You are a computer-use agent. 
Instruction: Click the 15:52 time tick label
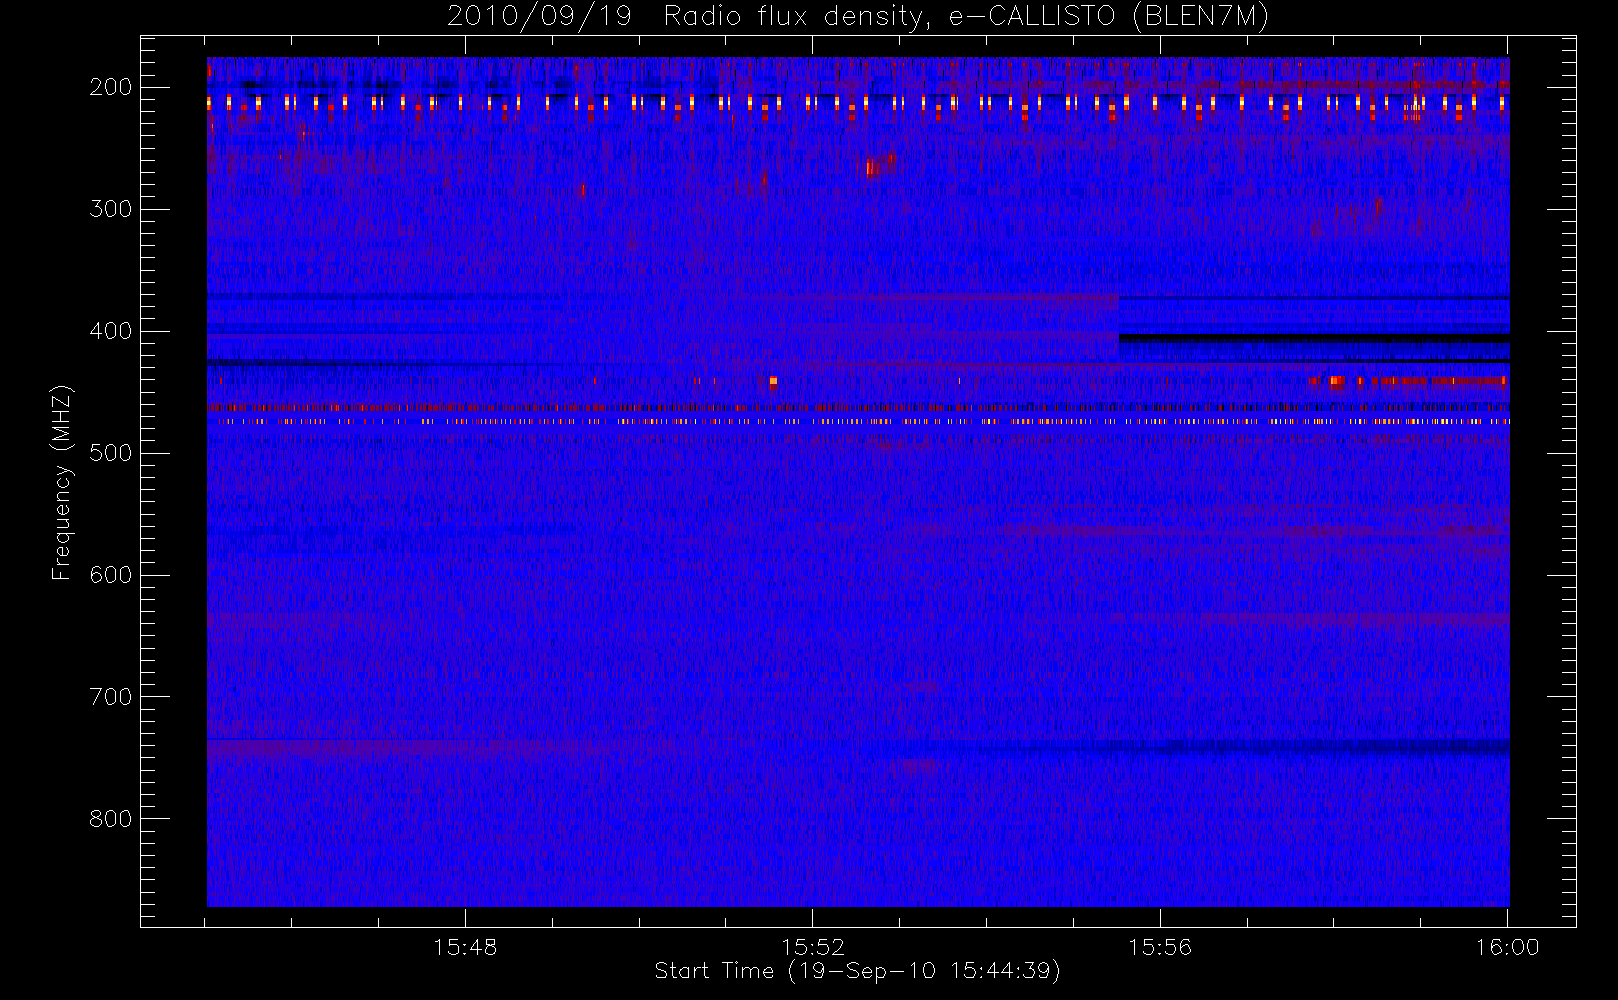(x=813, y=947)
